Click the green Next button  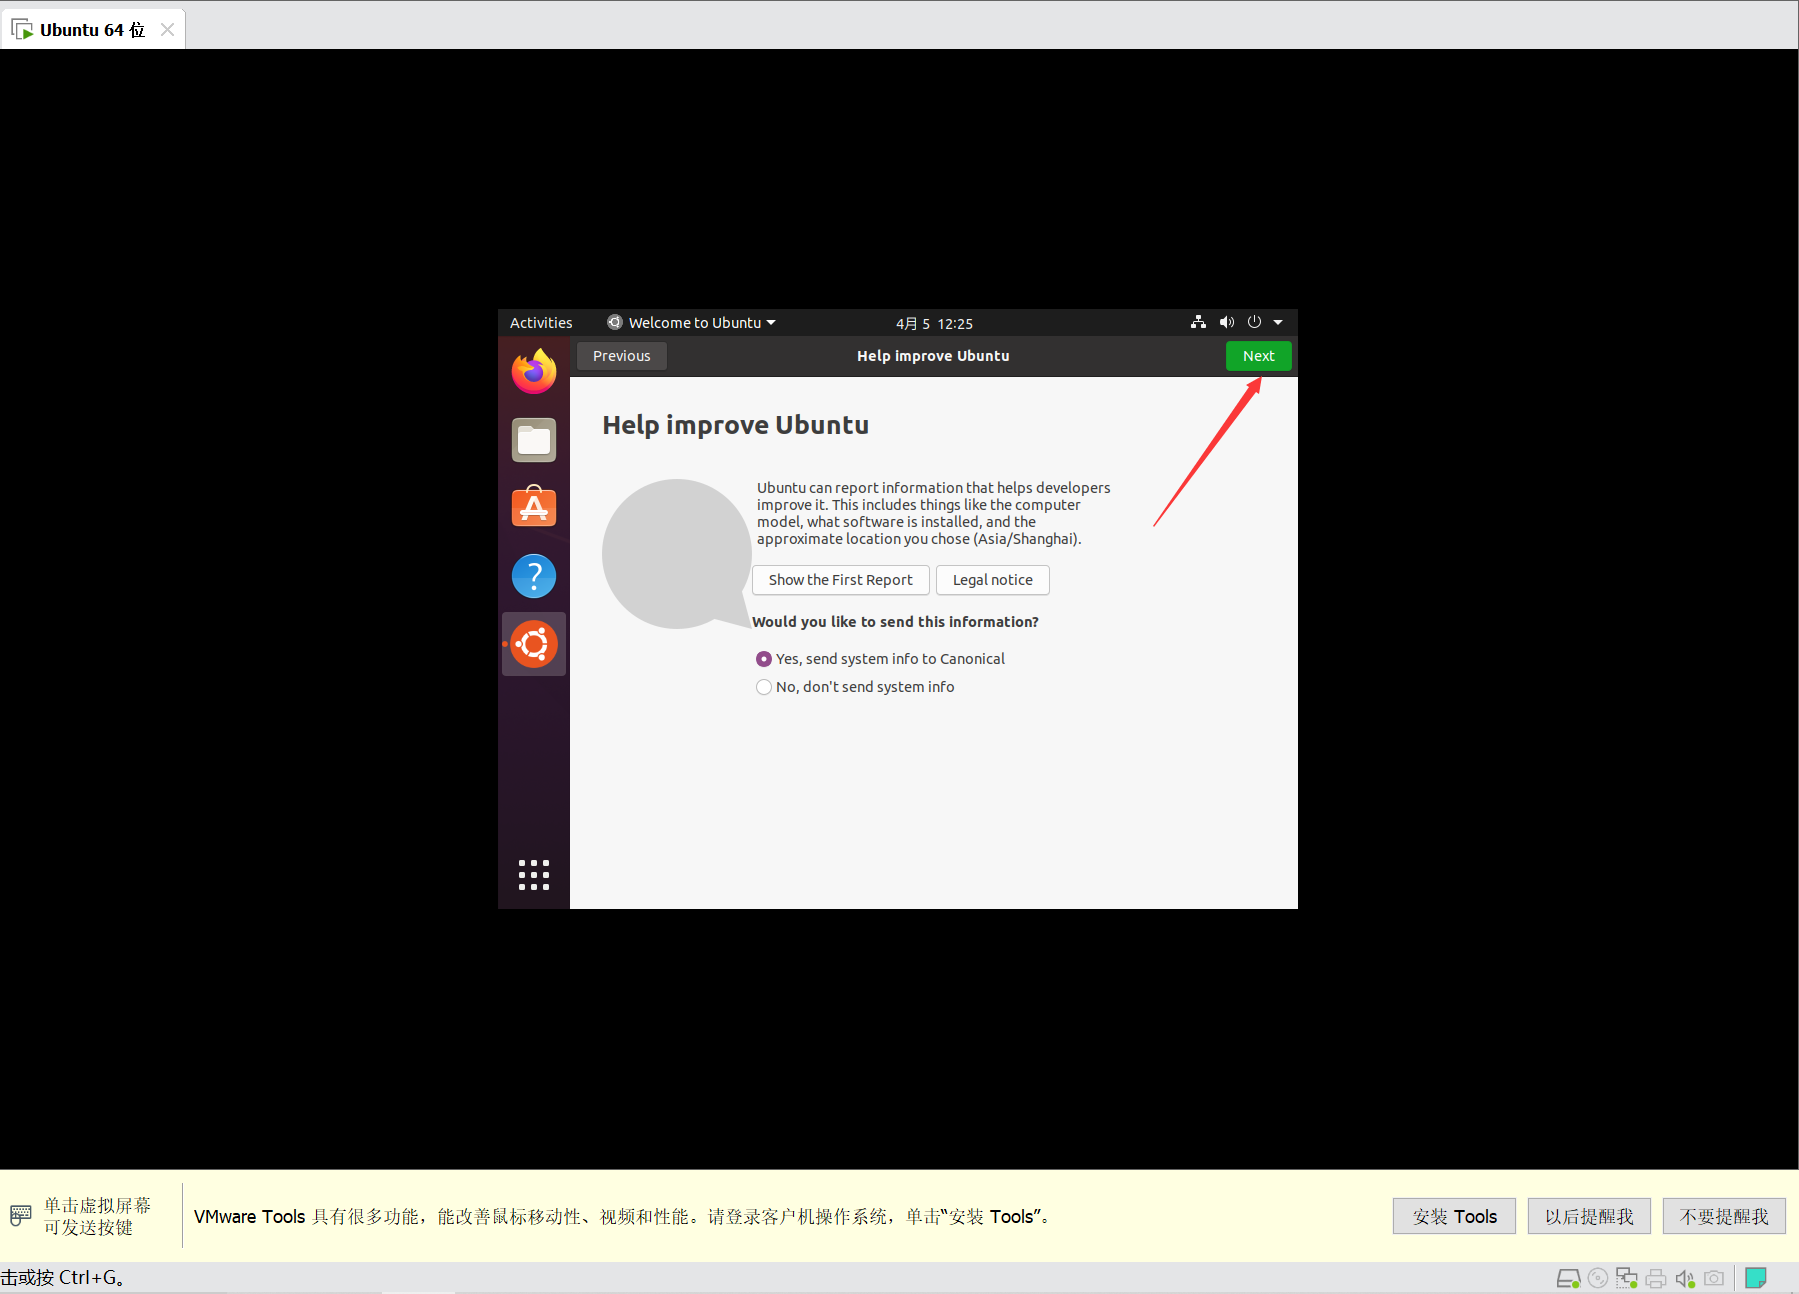click(x=1258, y=356)
